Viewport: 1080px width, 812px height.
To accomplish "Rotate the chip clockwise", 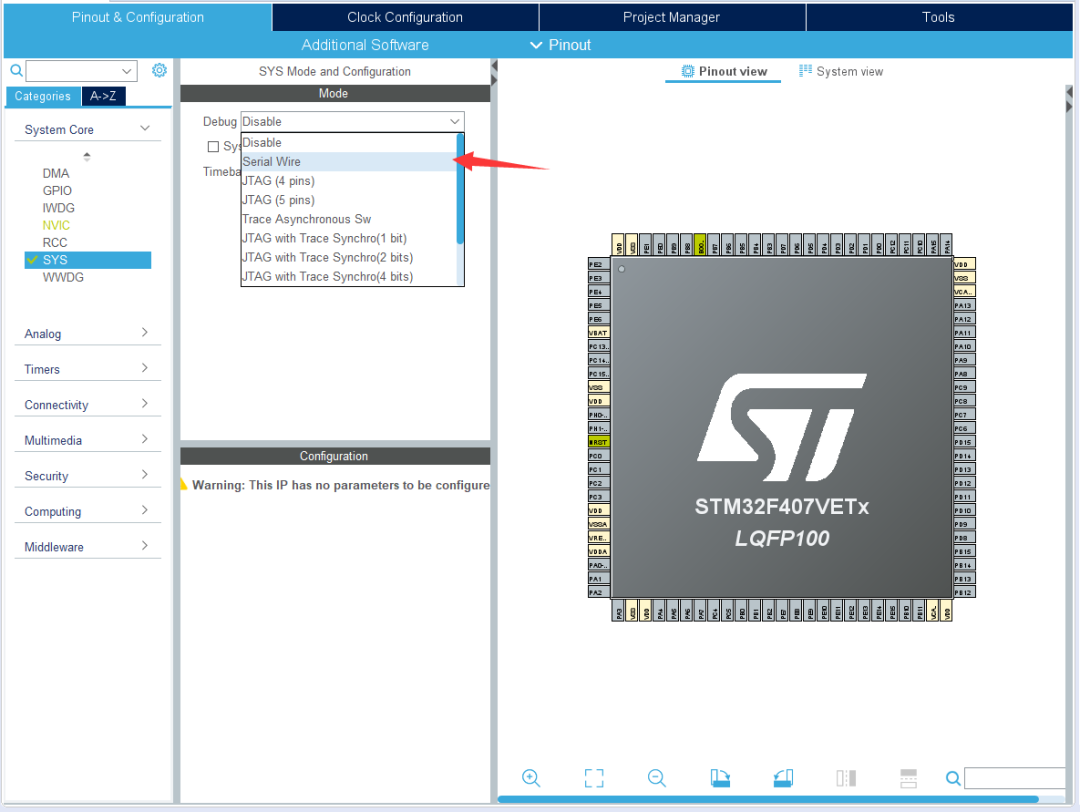I will coord(720,778).
